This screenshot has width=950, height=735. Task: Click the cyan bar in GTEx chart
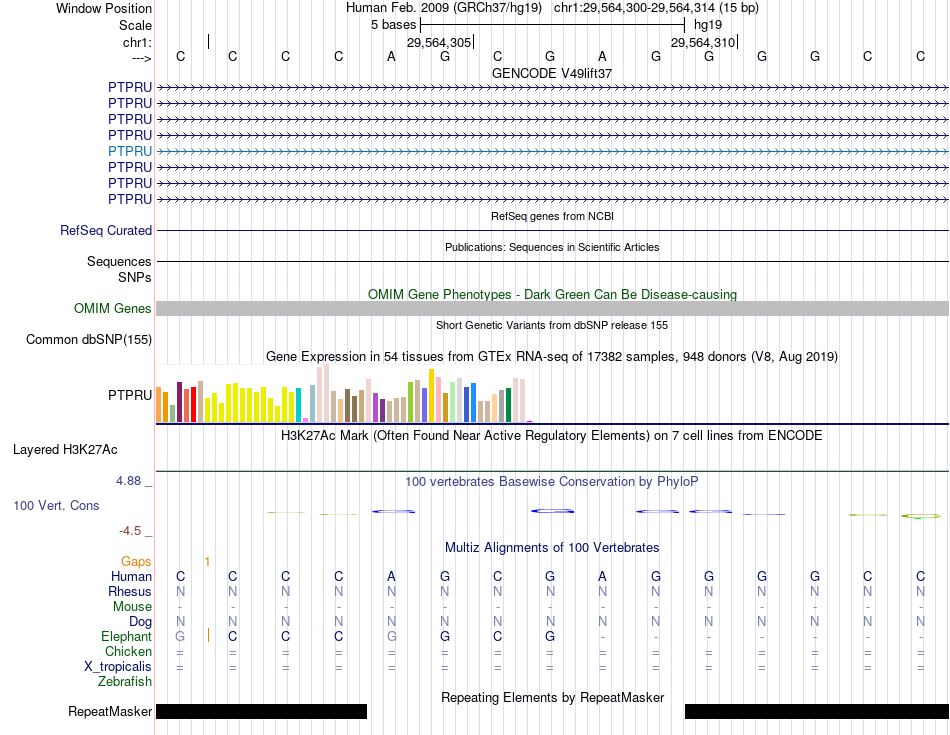pyautogui.click(x=299, y=405)
